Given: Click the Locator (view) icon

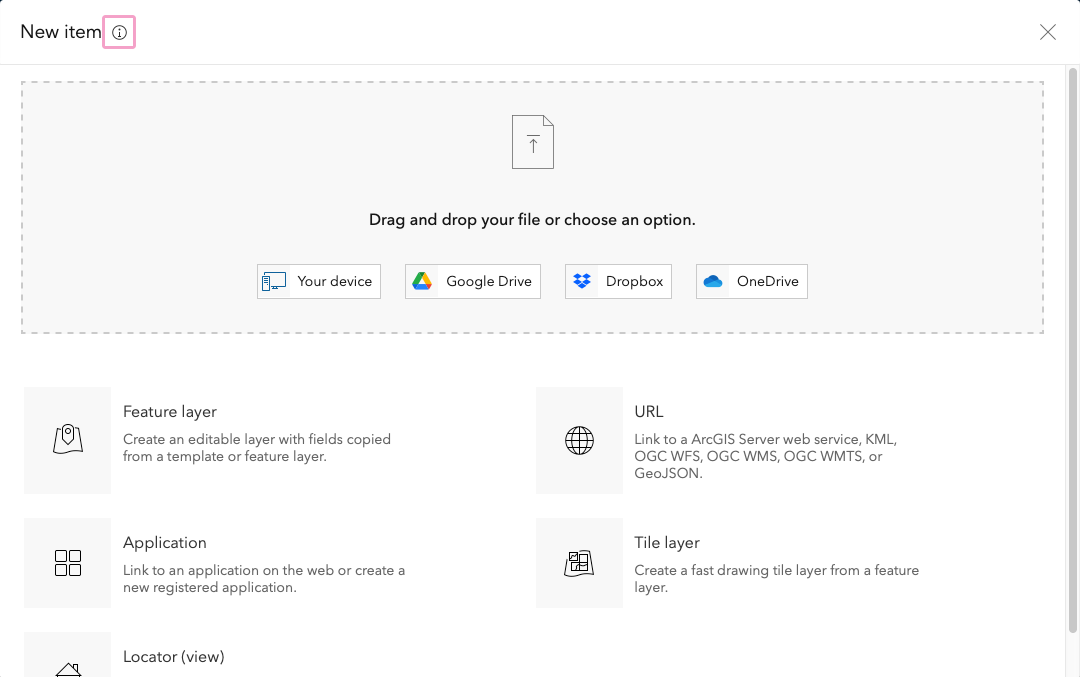Looking at the screenshot, I should point(68,669).
